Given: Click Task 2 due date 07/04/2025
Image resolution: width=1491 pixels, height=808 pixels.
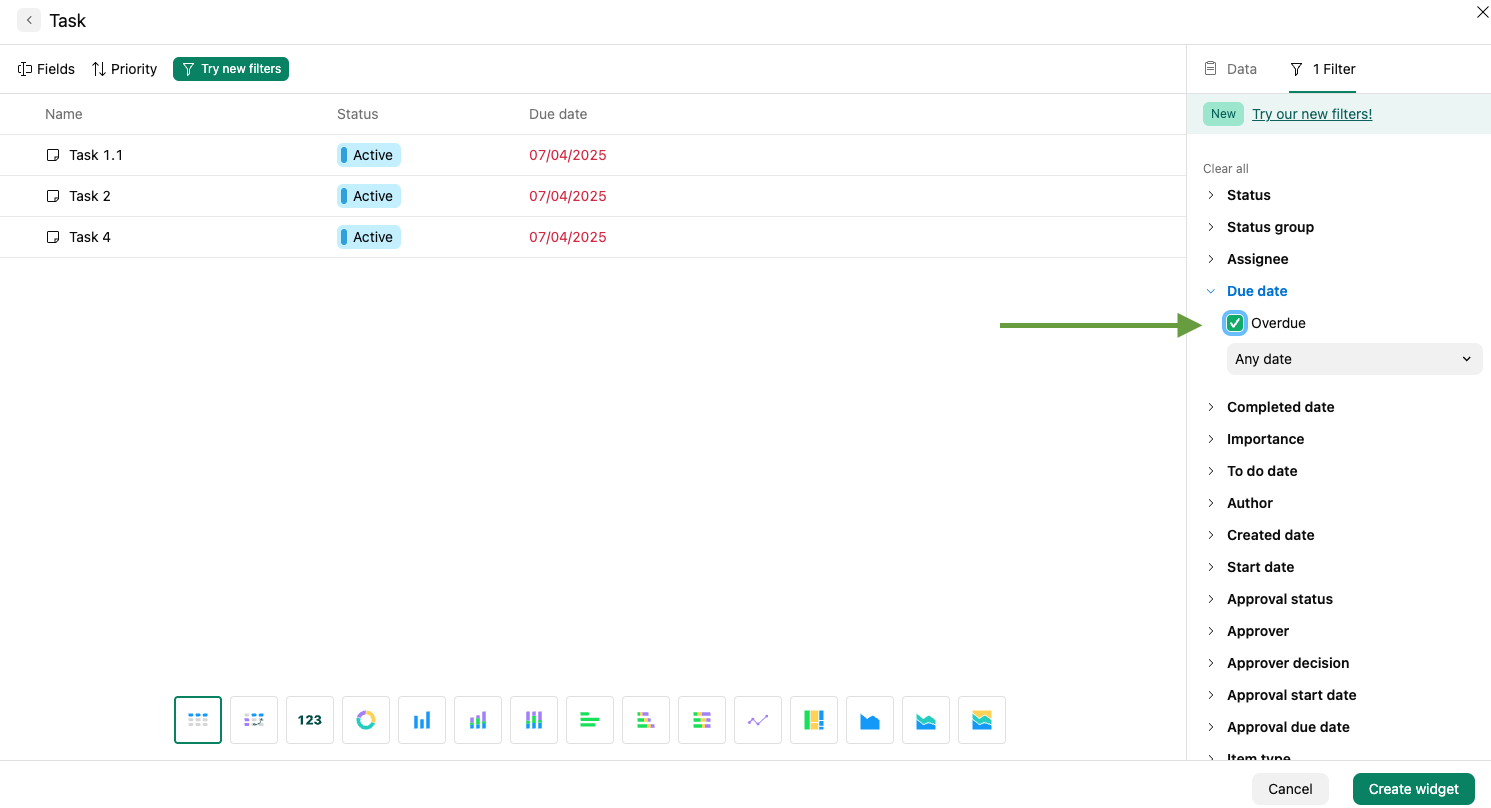Looking at the screenshot, I should [568, 196].
